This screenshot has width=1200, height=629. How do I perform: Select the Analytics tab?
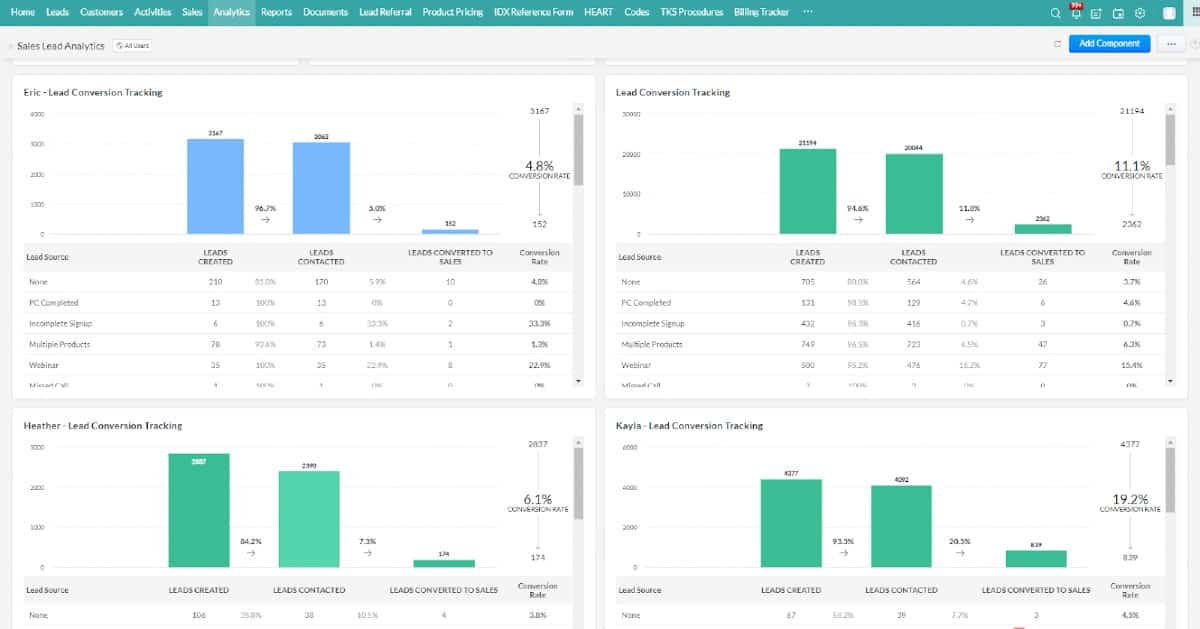(x=231, y=12)
